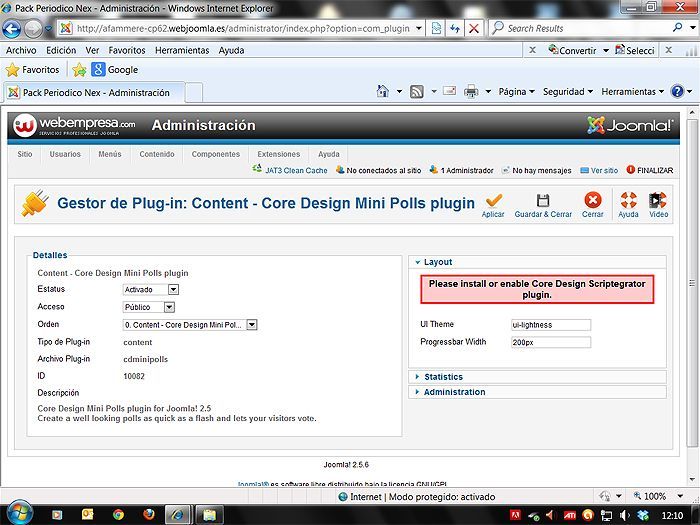Click the search magnifier icon
The height and width of the screenshot is (525, 700).
pyautogui.click(x=677, y=28)
